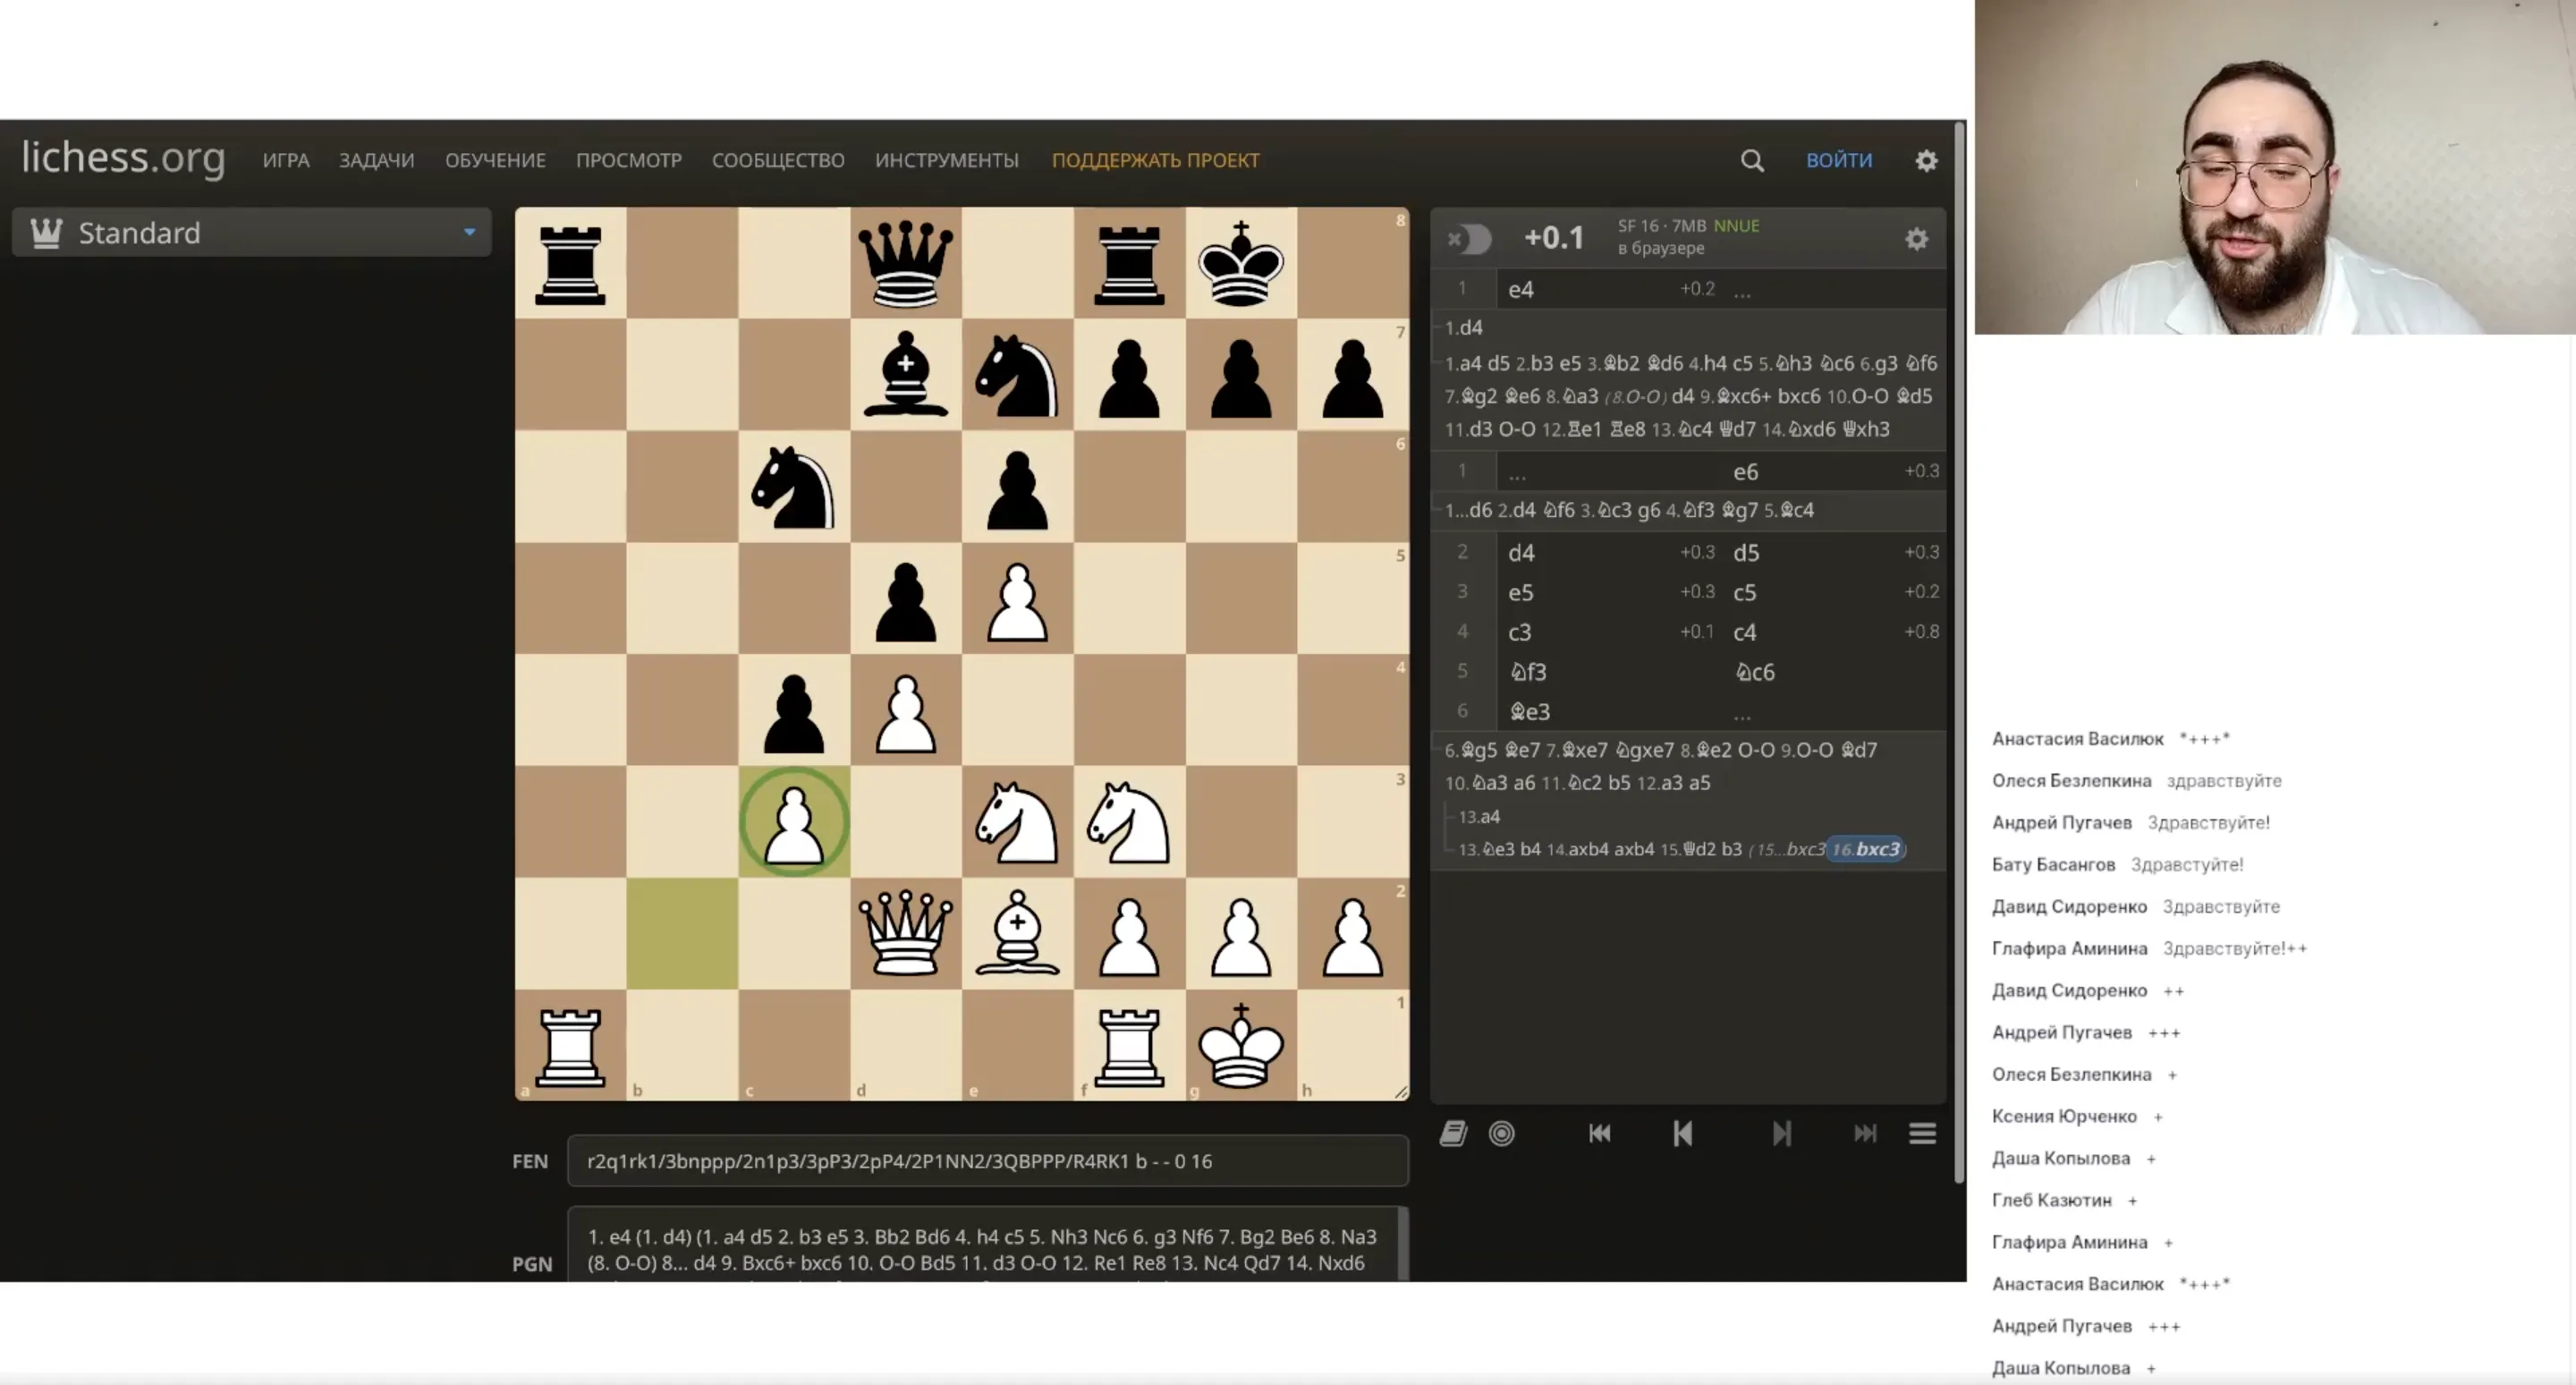The width and height of the screenshot is (2576, 1385).
Task: Open the ИНСТРУМЕНТЫ menu
Action: tap(946, 160)
